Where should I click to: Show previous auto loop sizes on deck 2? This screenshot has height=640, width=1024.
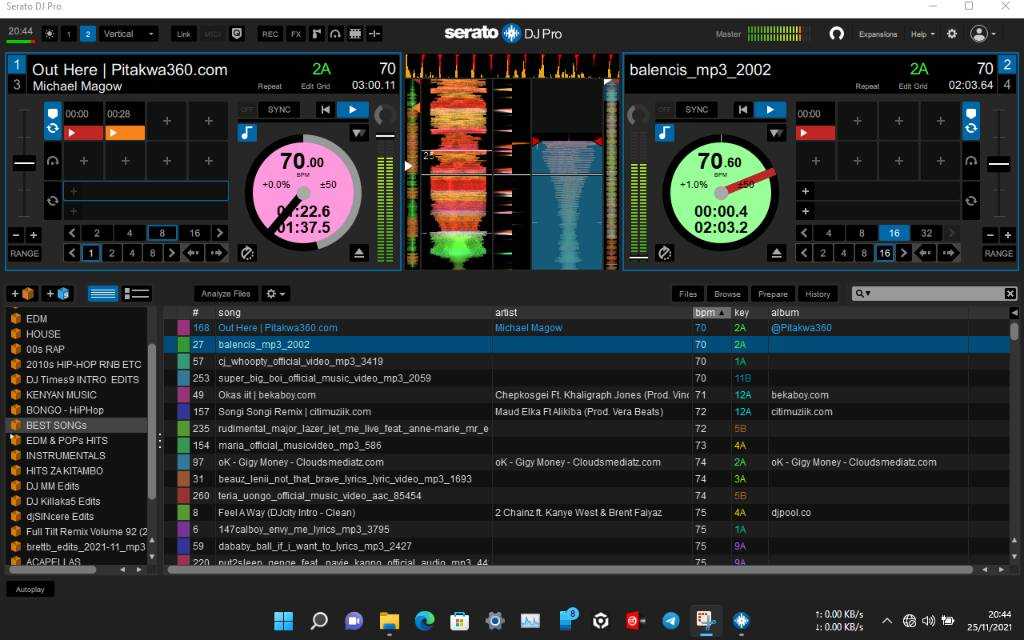[805, 232]
